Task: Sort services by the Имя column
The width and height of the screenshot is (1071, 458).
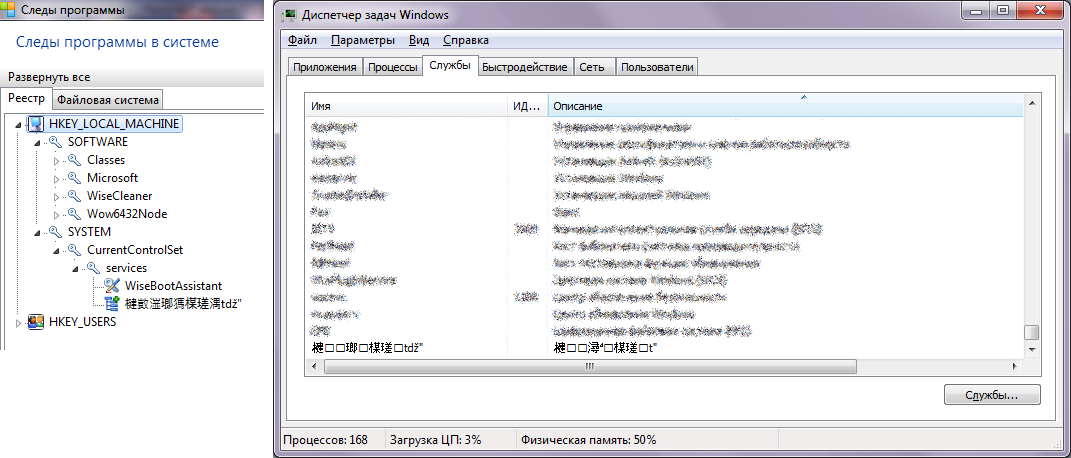Action: click(x=406, y=106)
